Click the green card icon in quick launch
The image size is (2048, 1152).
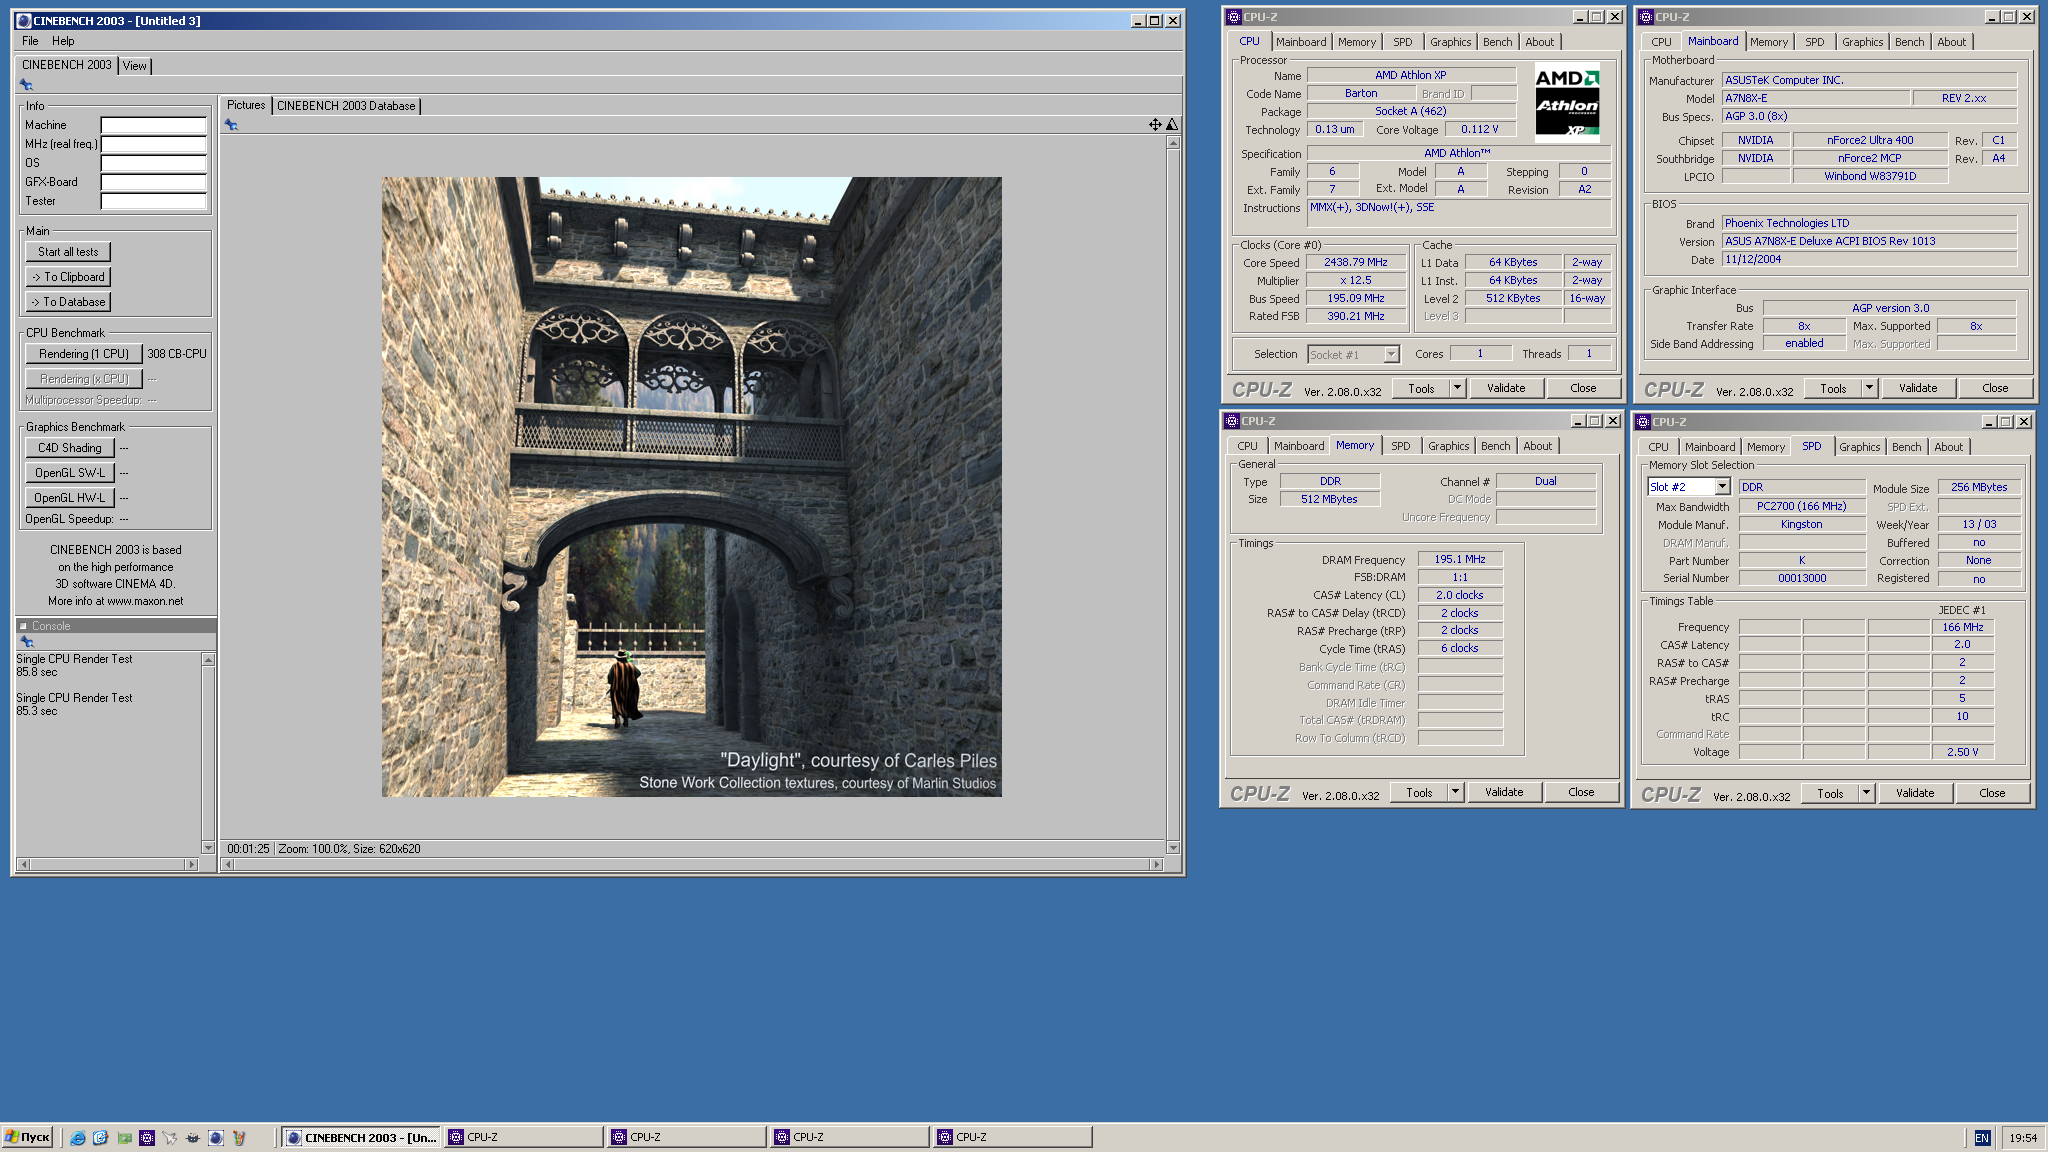pyautogui.click(x=124, y=1137)
